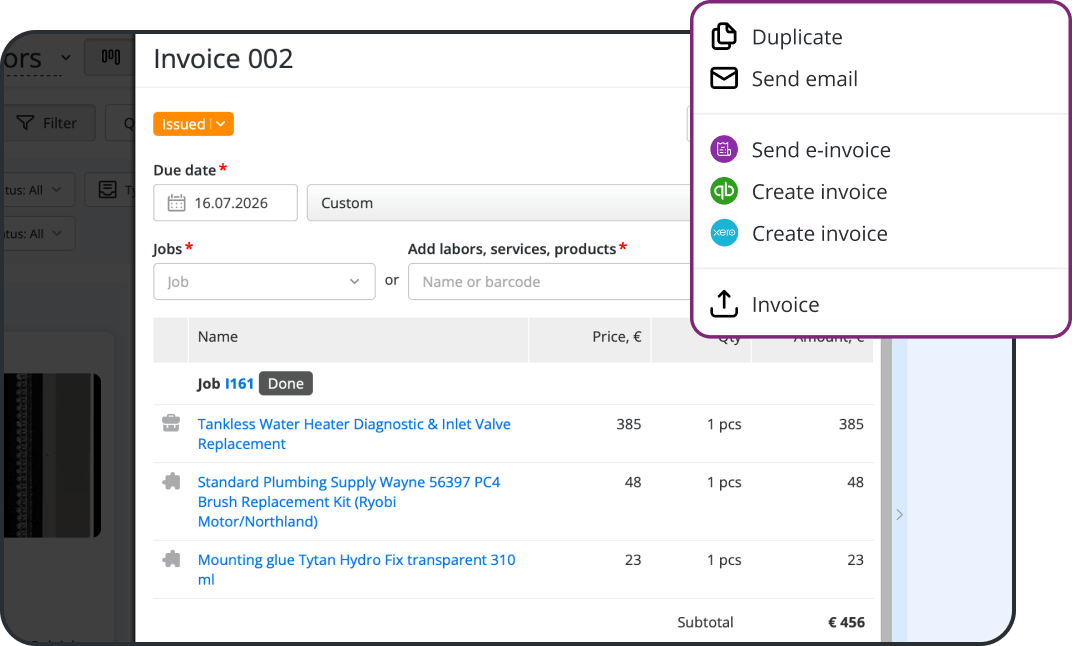Image resolution: width=1072 pixels, height=646 pixels.
Task: Click the Name column header
Action: click(x=218, y=336)
